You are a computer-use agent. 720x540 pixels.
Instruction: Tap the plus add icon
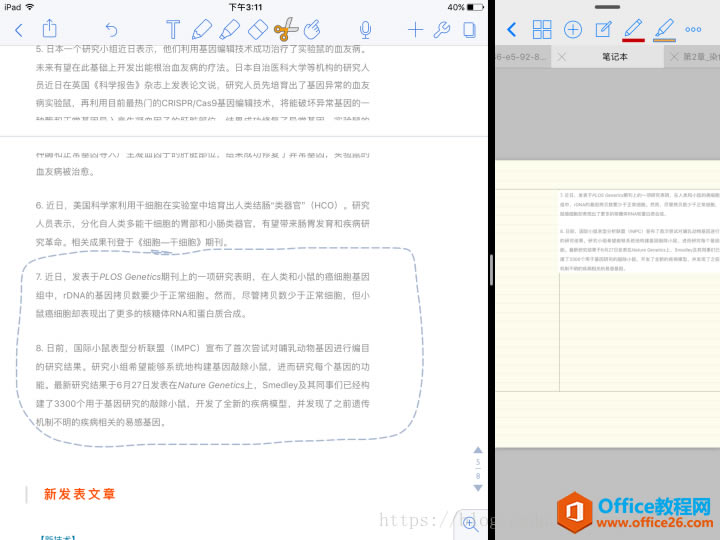tap(416, 30)
